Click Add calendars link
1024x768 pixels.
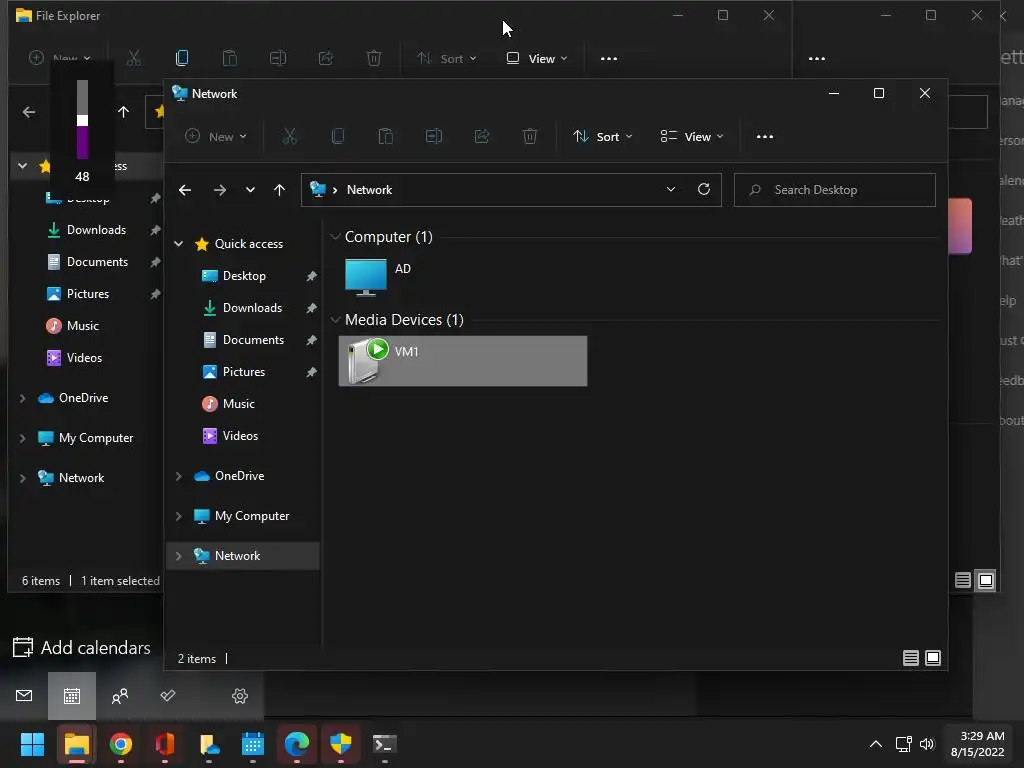click(x=82, y=647)
